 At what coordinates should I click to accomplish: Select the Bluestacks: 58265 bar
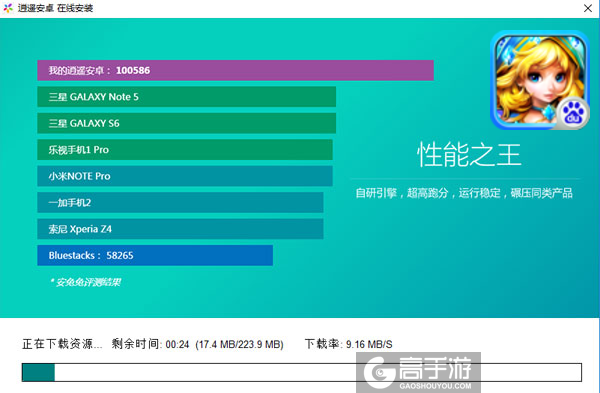(155, 255)
